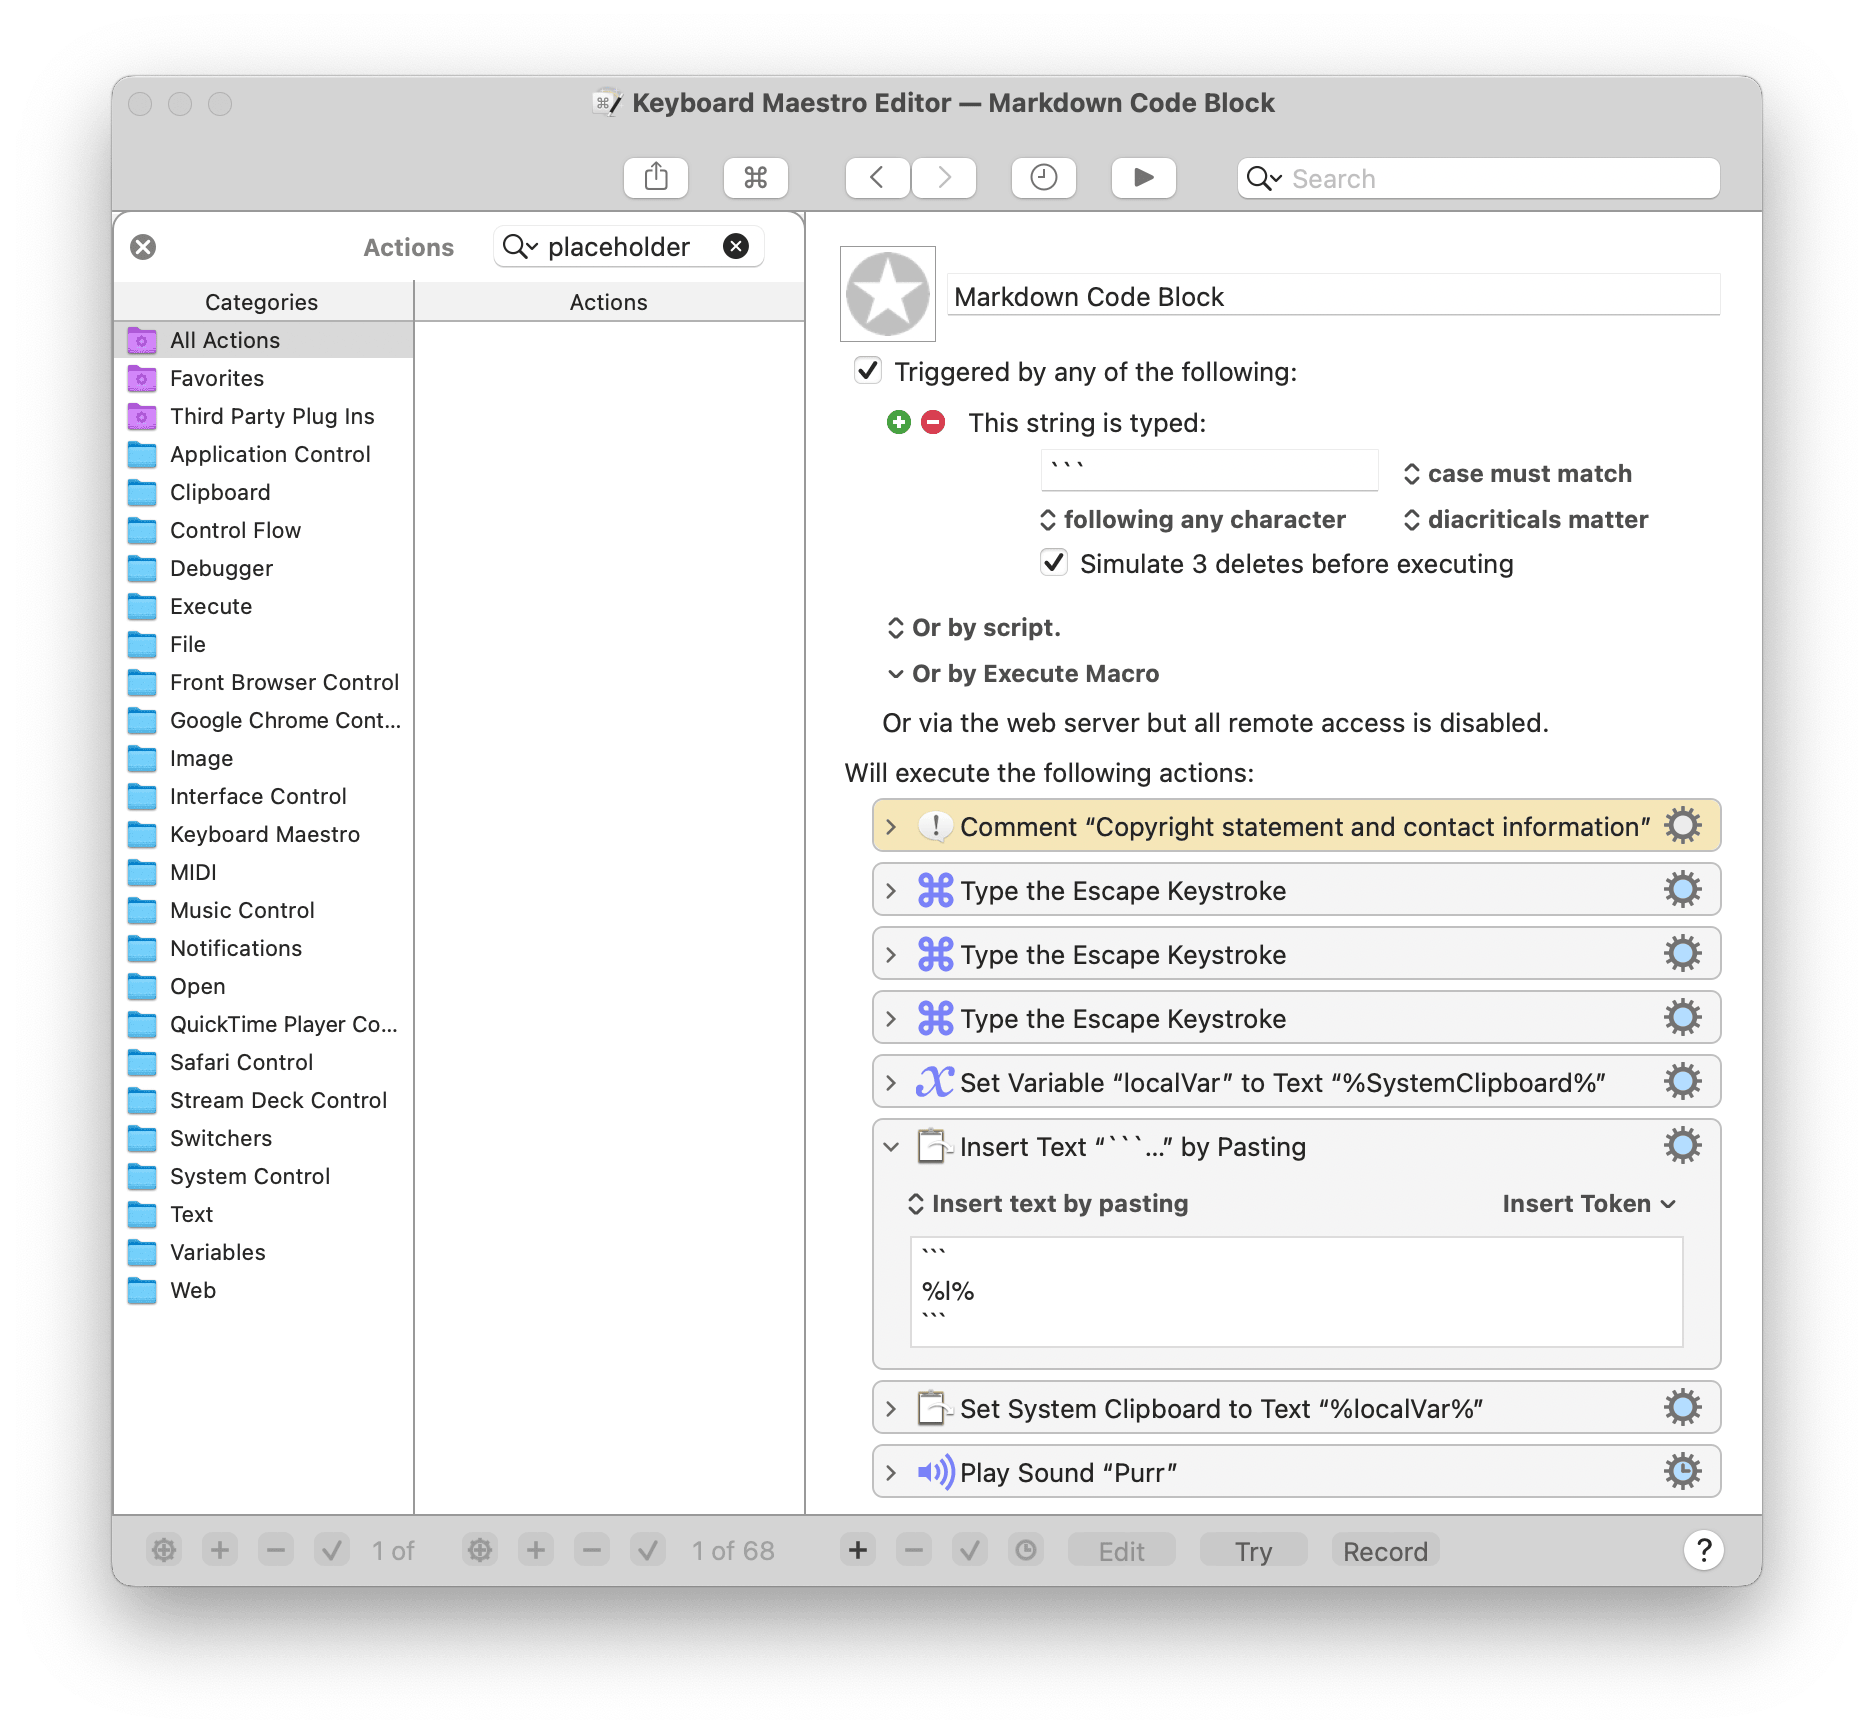Image resolution: width=1874 pixels, height=1734 pixels.
Task: Click the command-key macro toolbar button
Action: pyautogui.click(x=755, y=178)
